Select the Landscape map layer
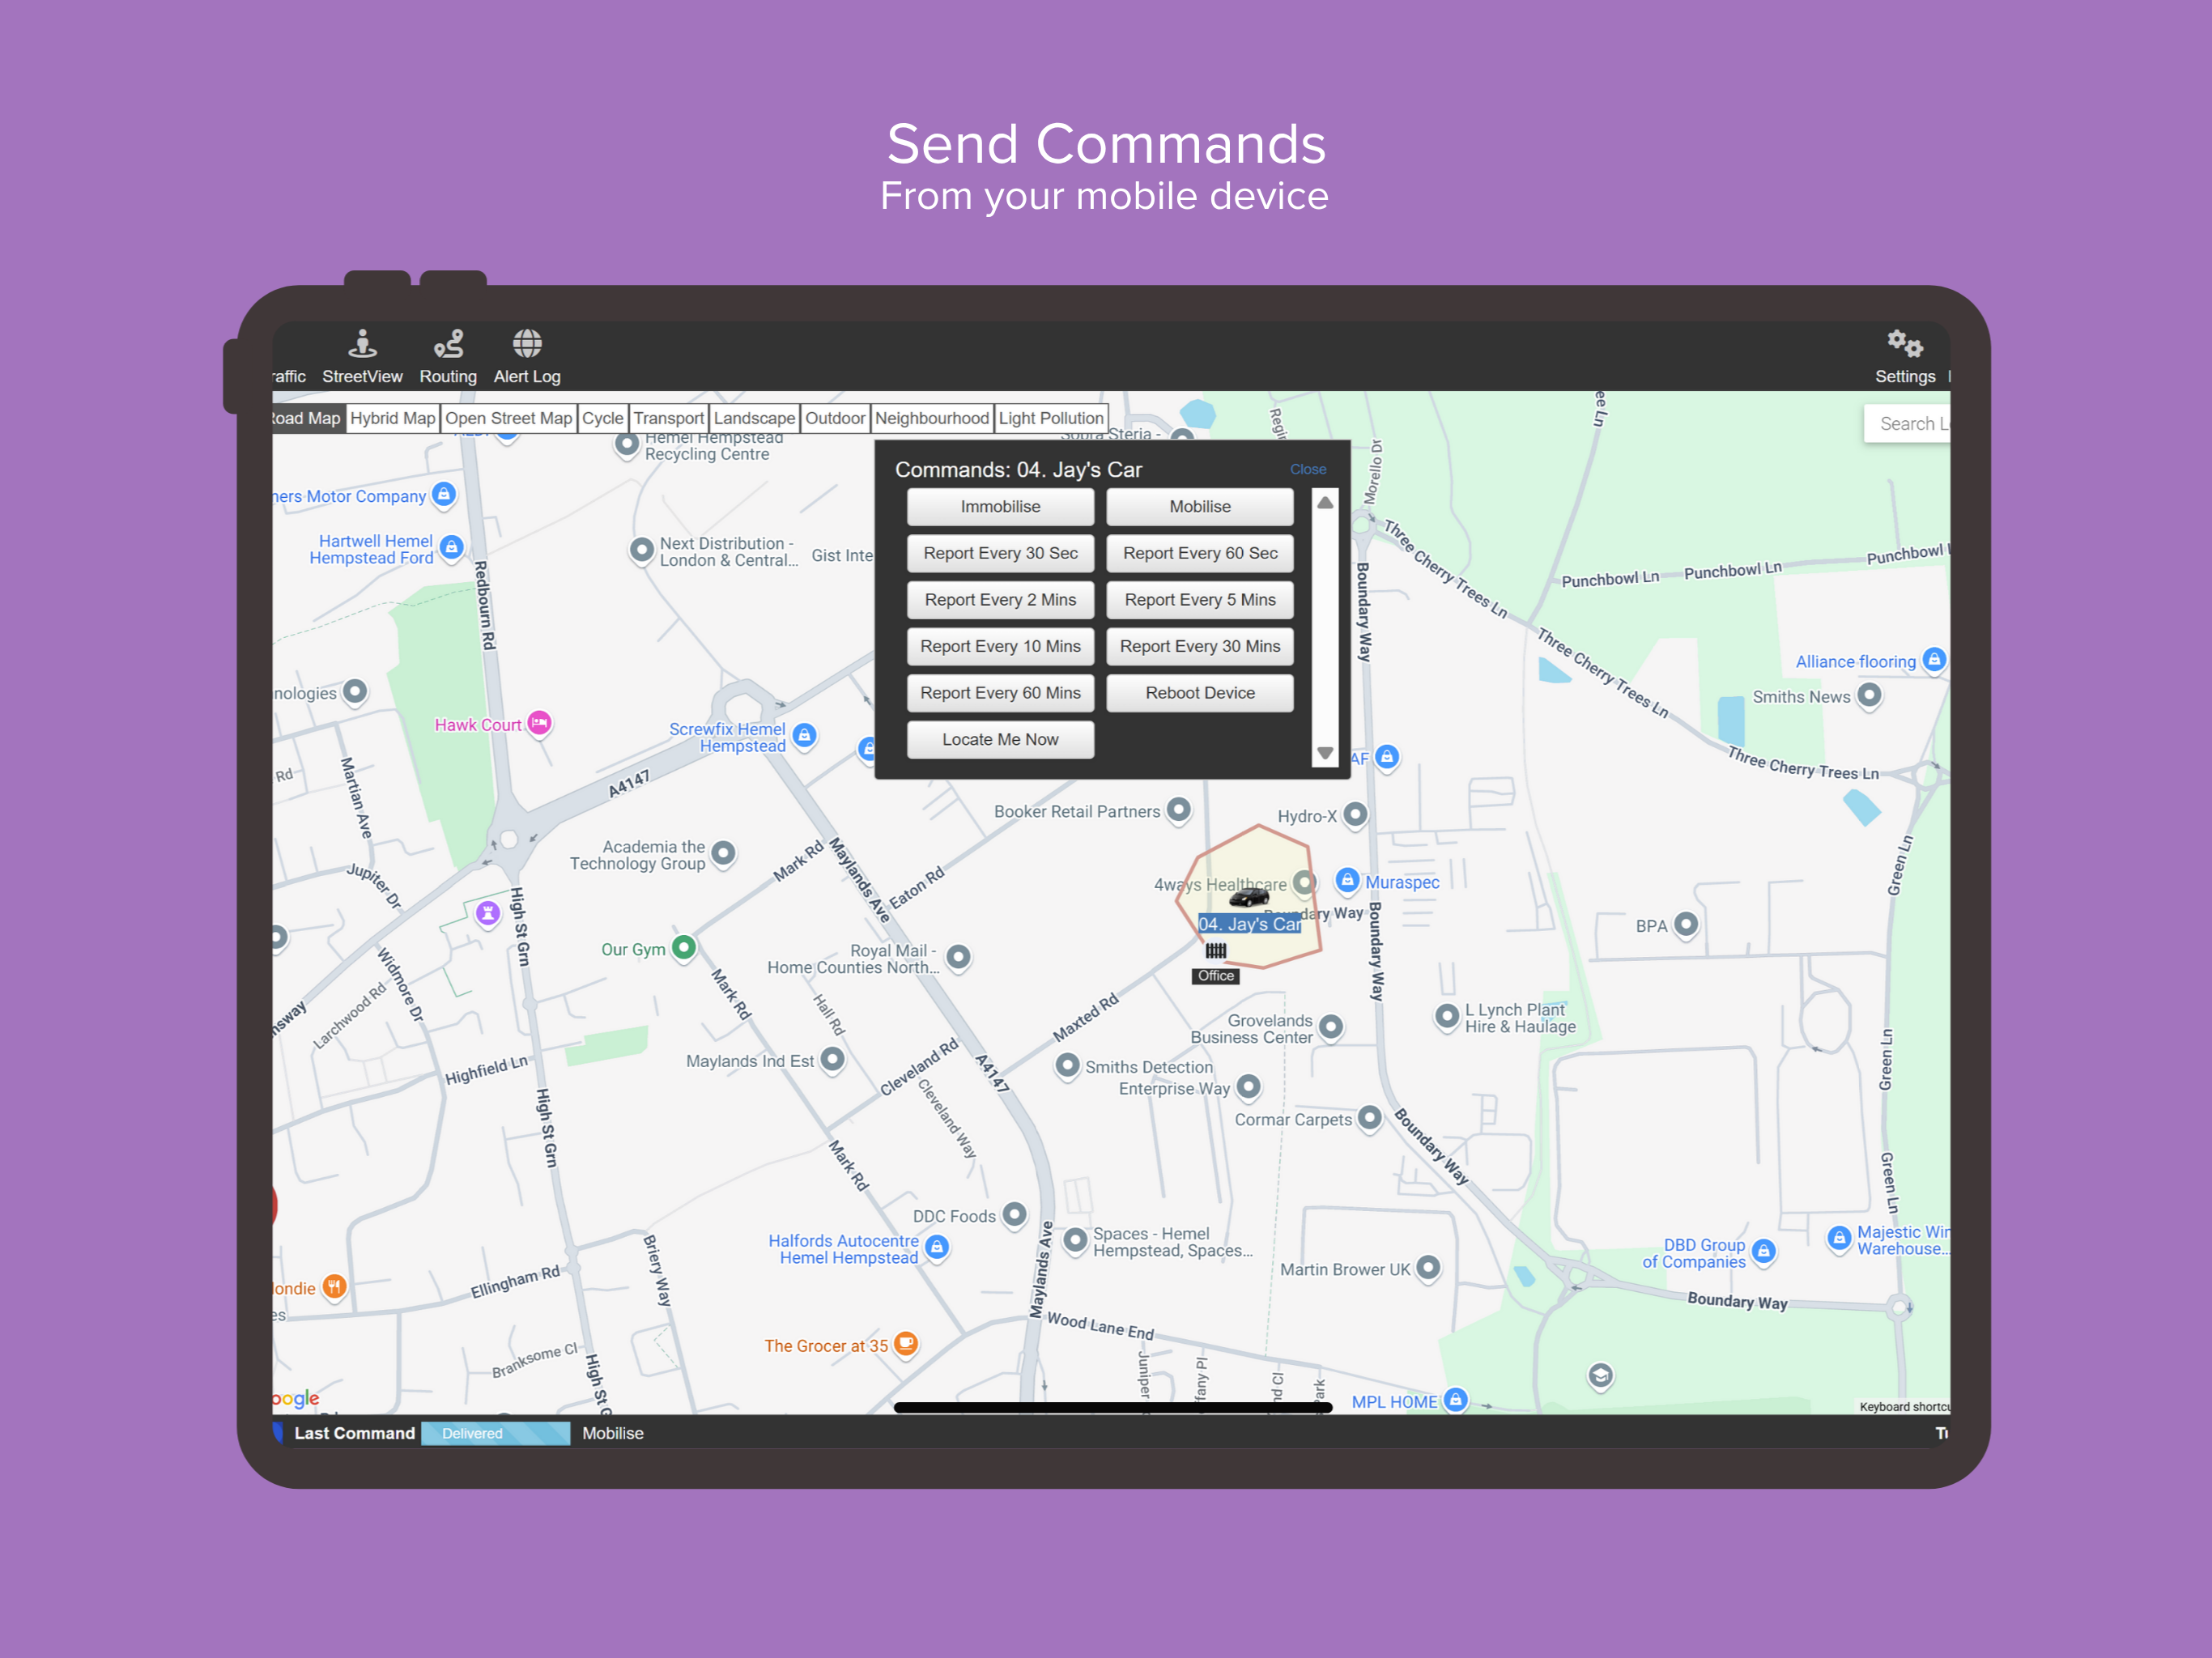 pyautogui.click(x=755, y=418)
